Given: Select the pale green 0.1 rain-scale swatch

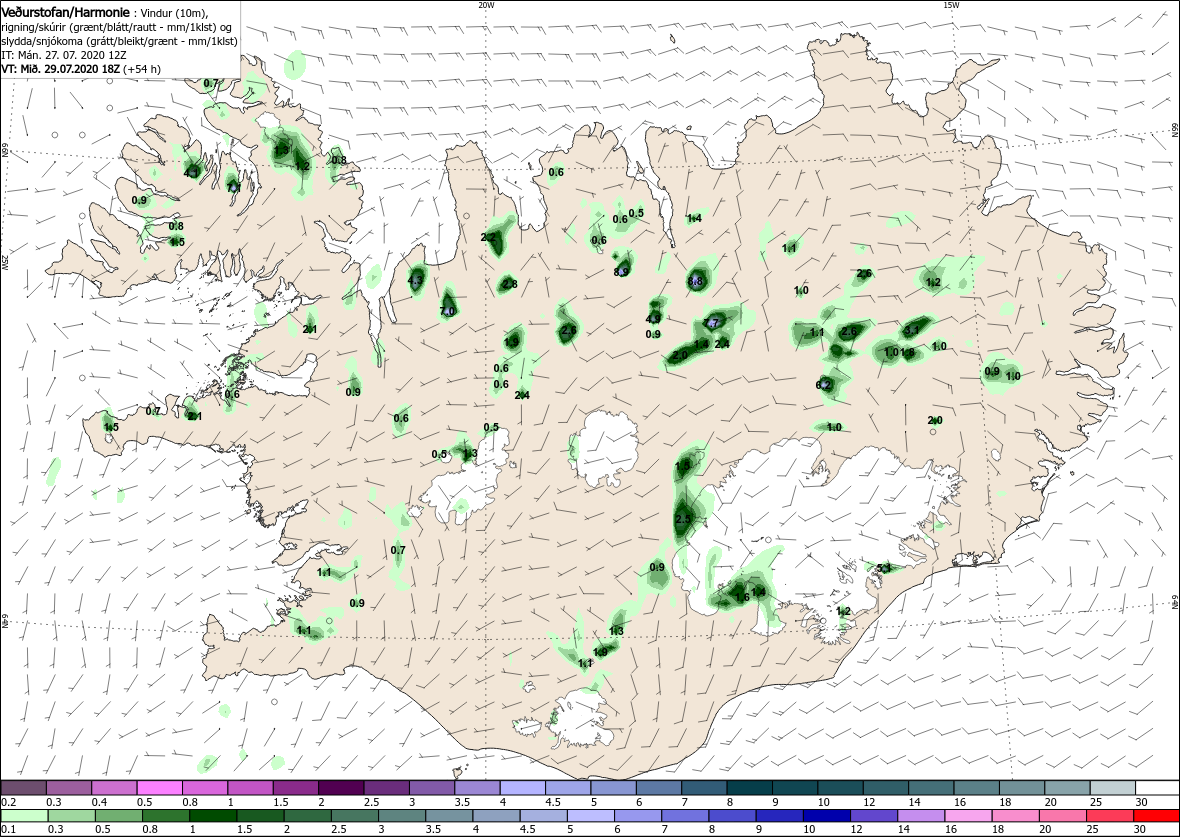Looking at the screenshot, I should 24,816.
